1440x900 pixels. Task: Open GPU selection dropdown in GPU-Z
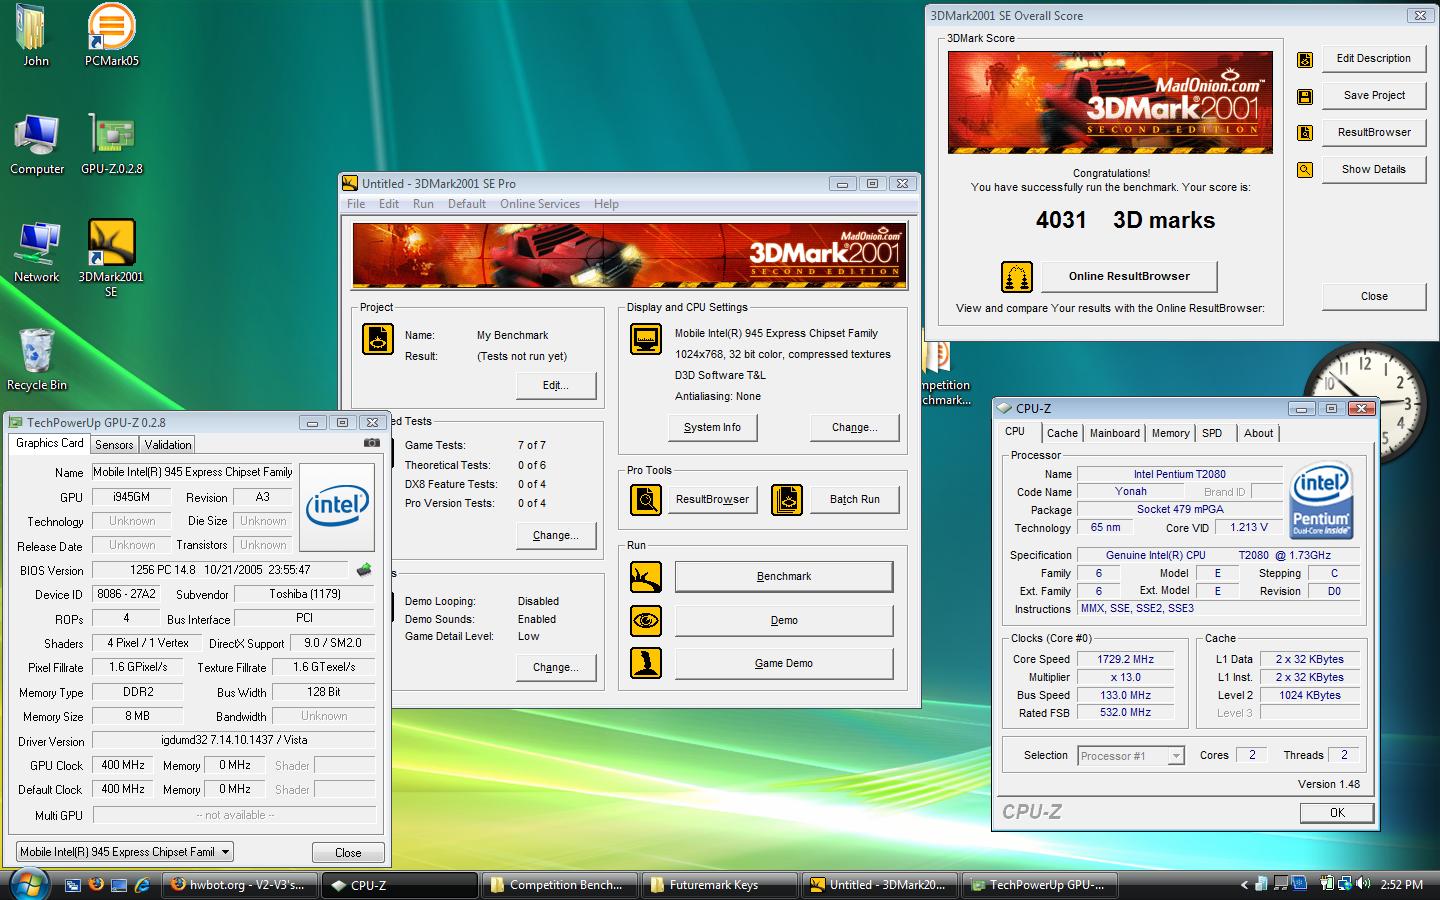point(125,852)
